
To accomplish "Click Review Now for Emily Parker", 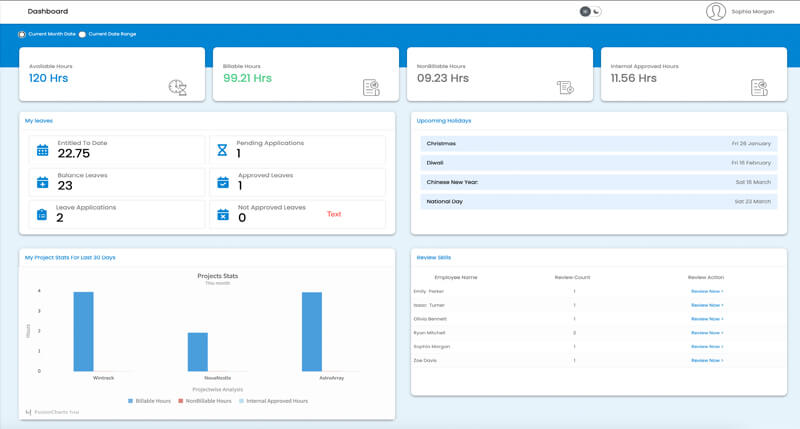I will coord(706,291).
